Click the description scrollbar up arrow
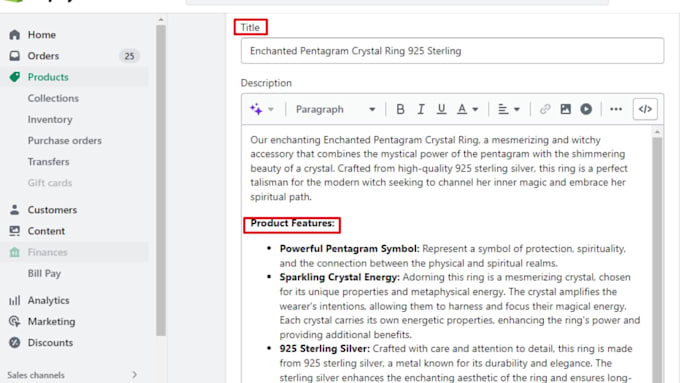The image size is (680, 383). pos(657,131)
